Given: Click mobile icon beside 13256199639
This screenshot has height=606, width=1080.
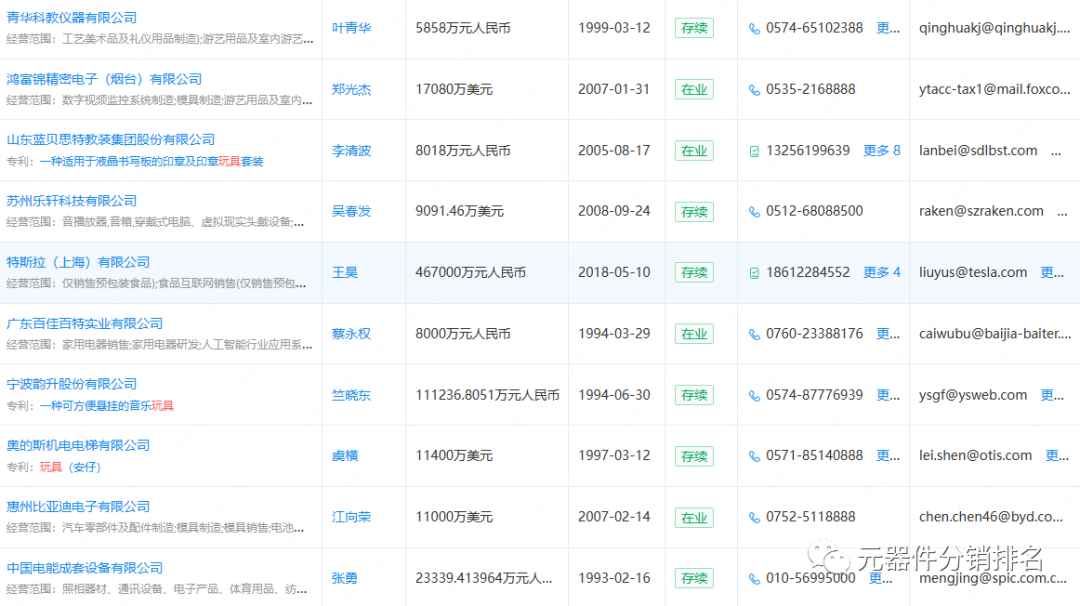Looking at the screenshot, I should (x=754, y=152).
